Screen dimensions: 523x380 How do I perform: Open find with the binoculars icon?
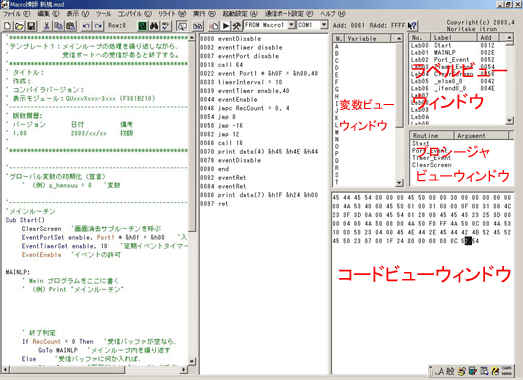tap(154, 26)
